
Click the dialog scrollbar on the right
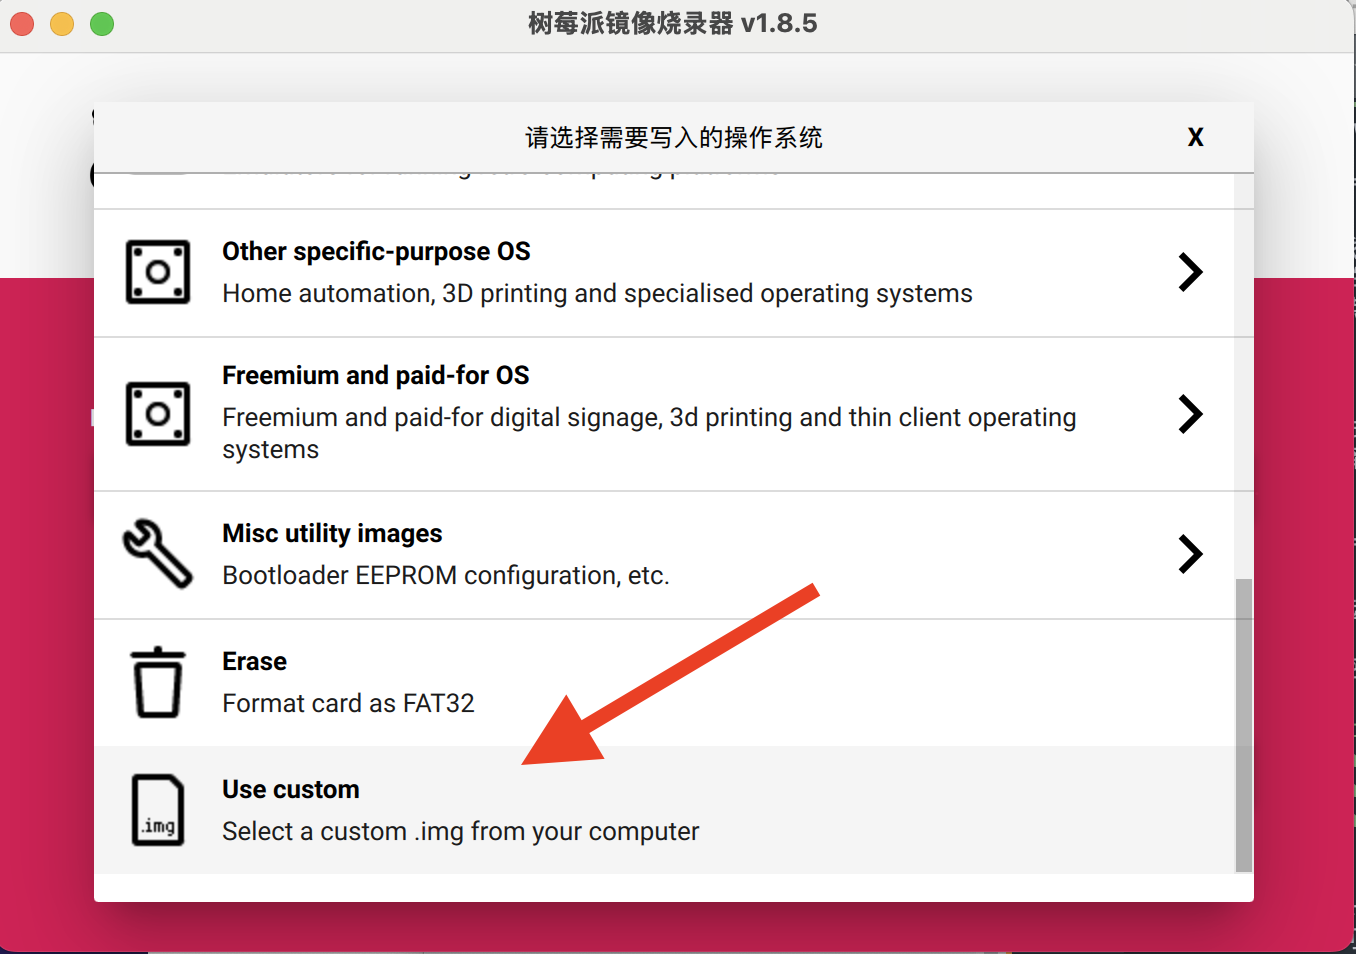tap(1244, 720)
